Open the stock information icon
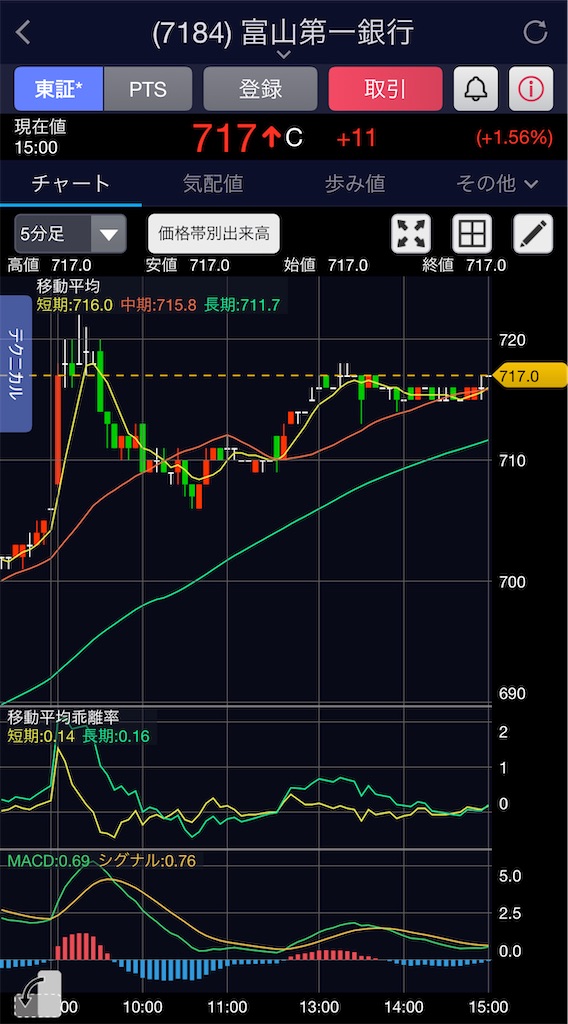 click(x=531, y=89)
